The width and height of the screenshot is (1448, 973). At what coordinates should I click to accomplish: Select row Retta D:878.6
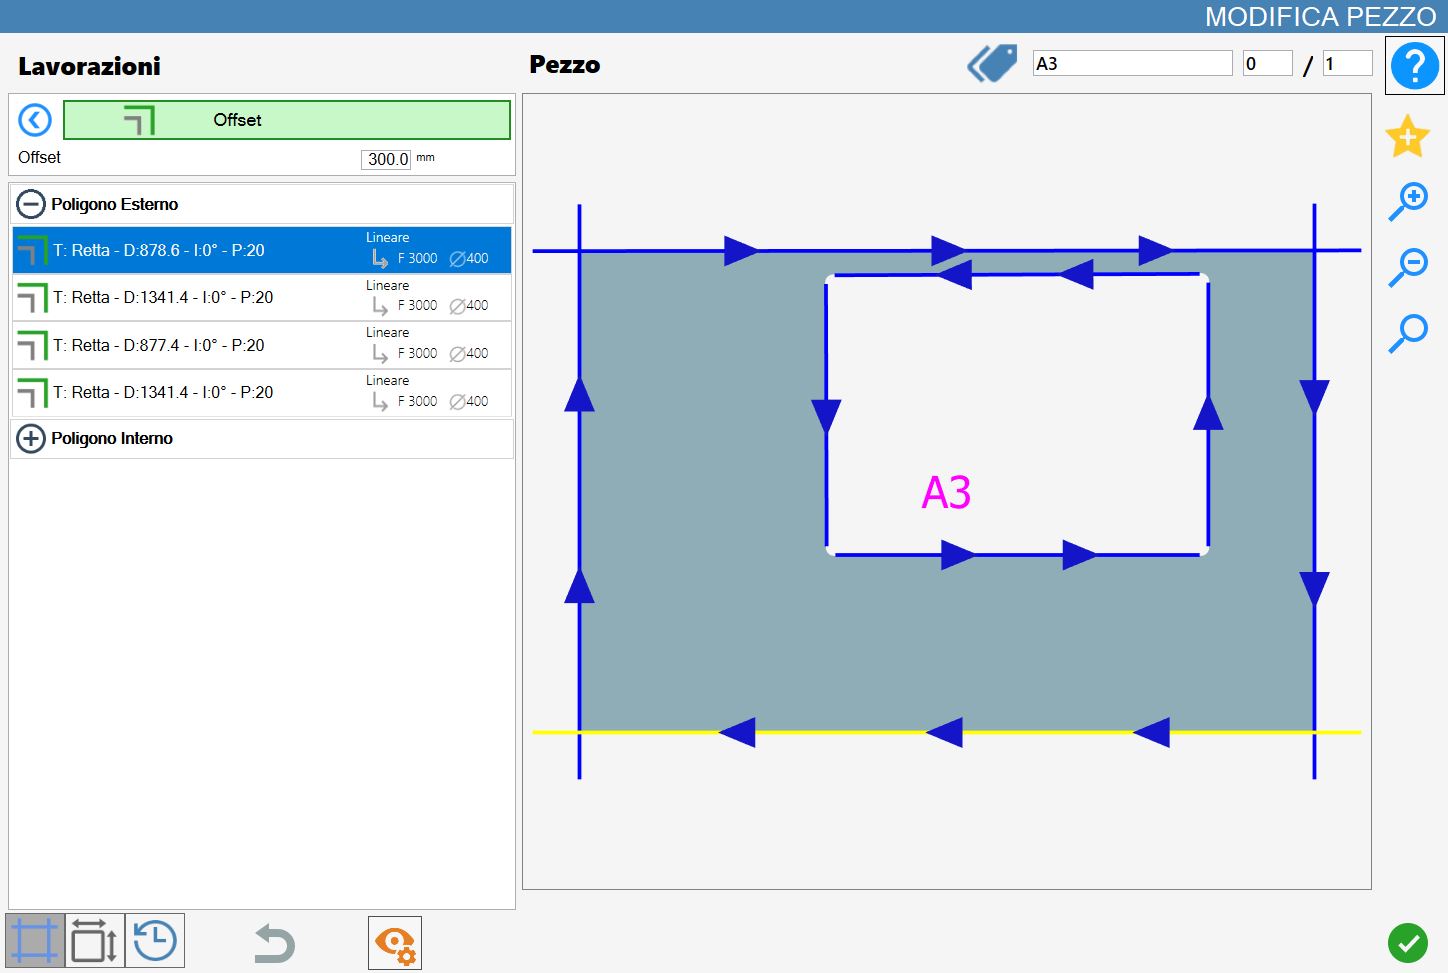pyautogui.click(x=262, y=250)
